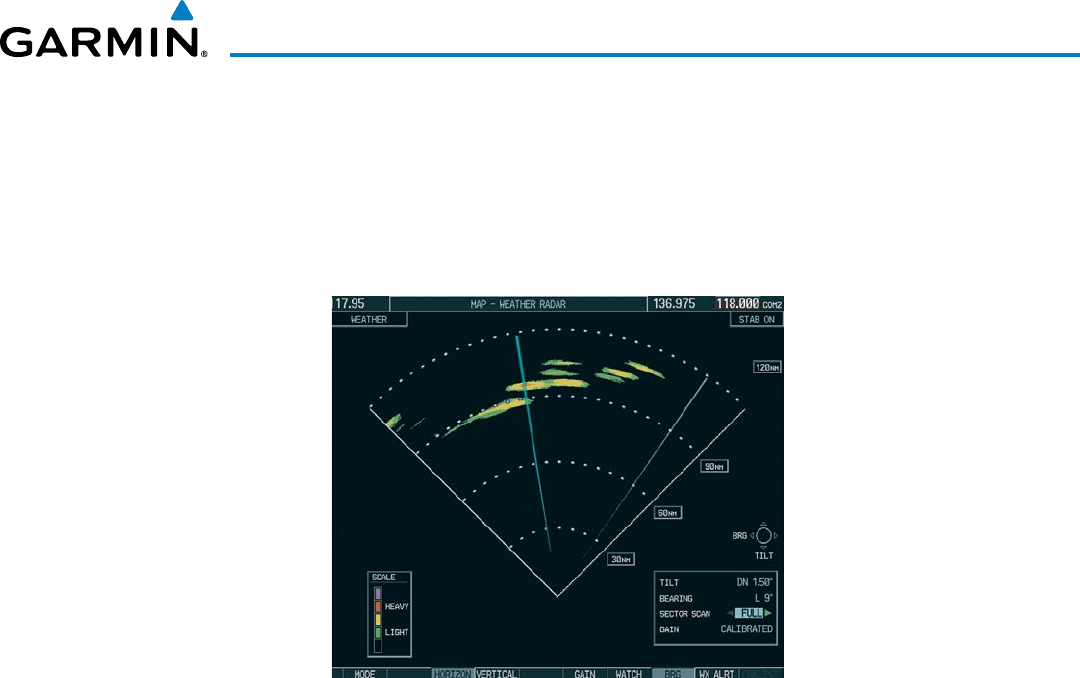Click the WEATHER mode box
The image size is (1080, 678).
(369, 319)
